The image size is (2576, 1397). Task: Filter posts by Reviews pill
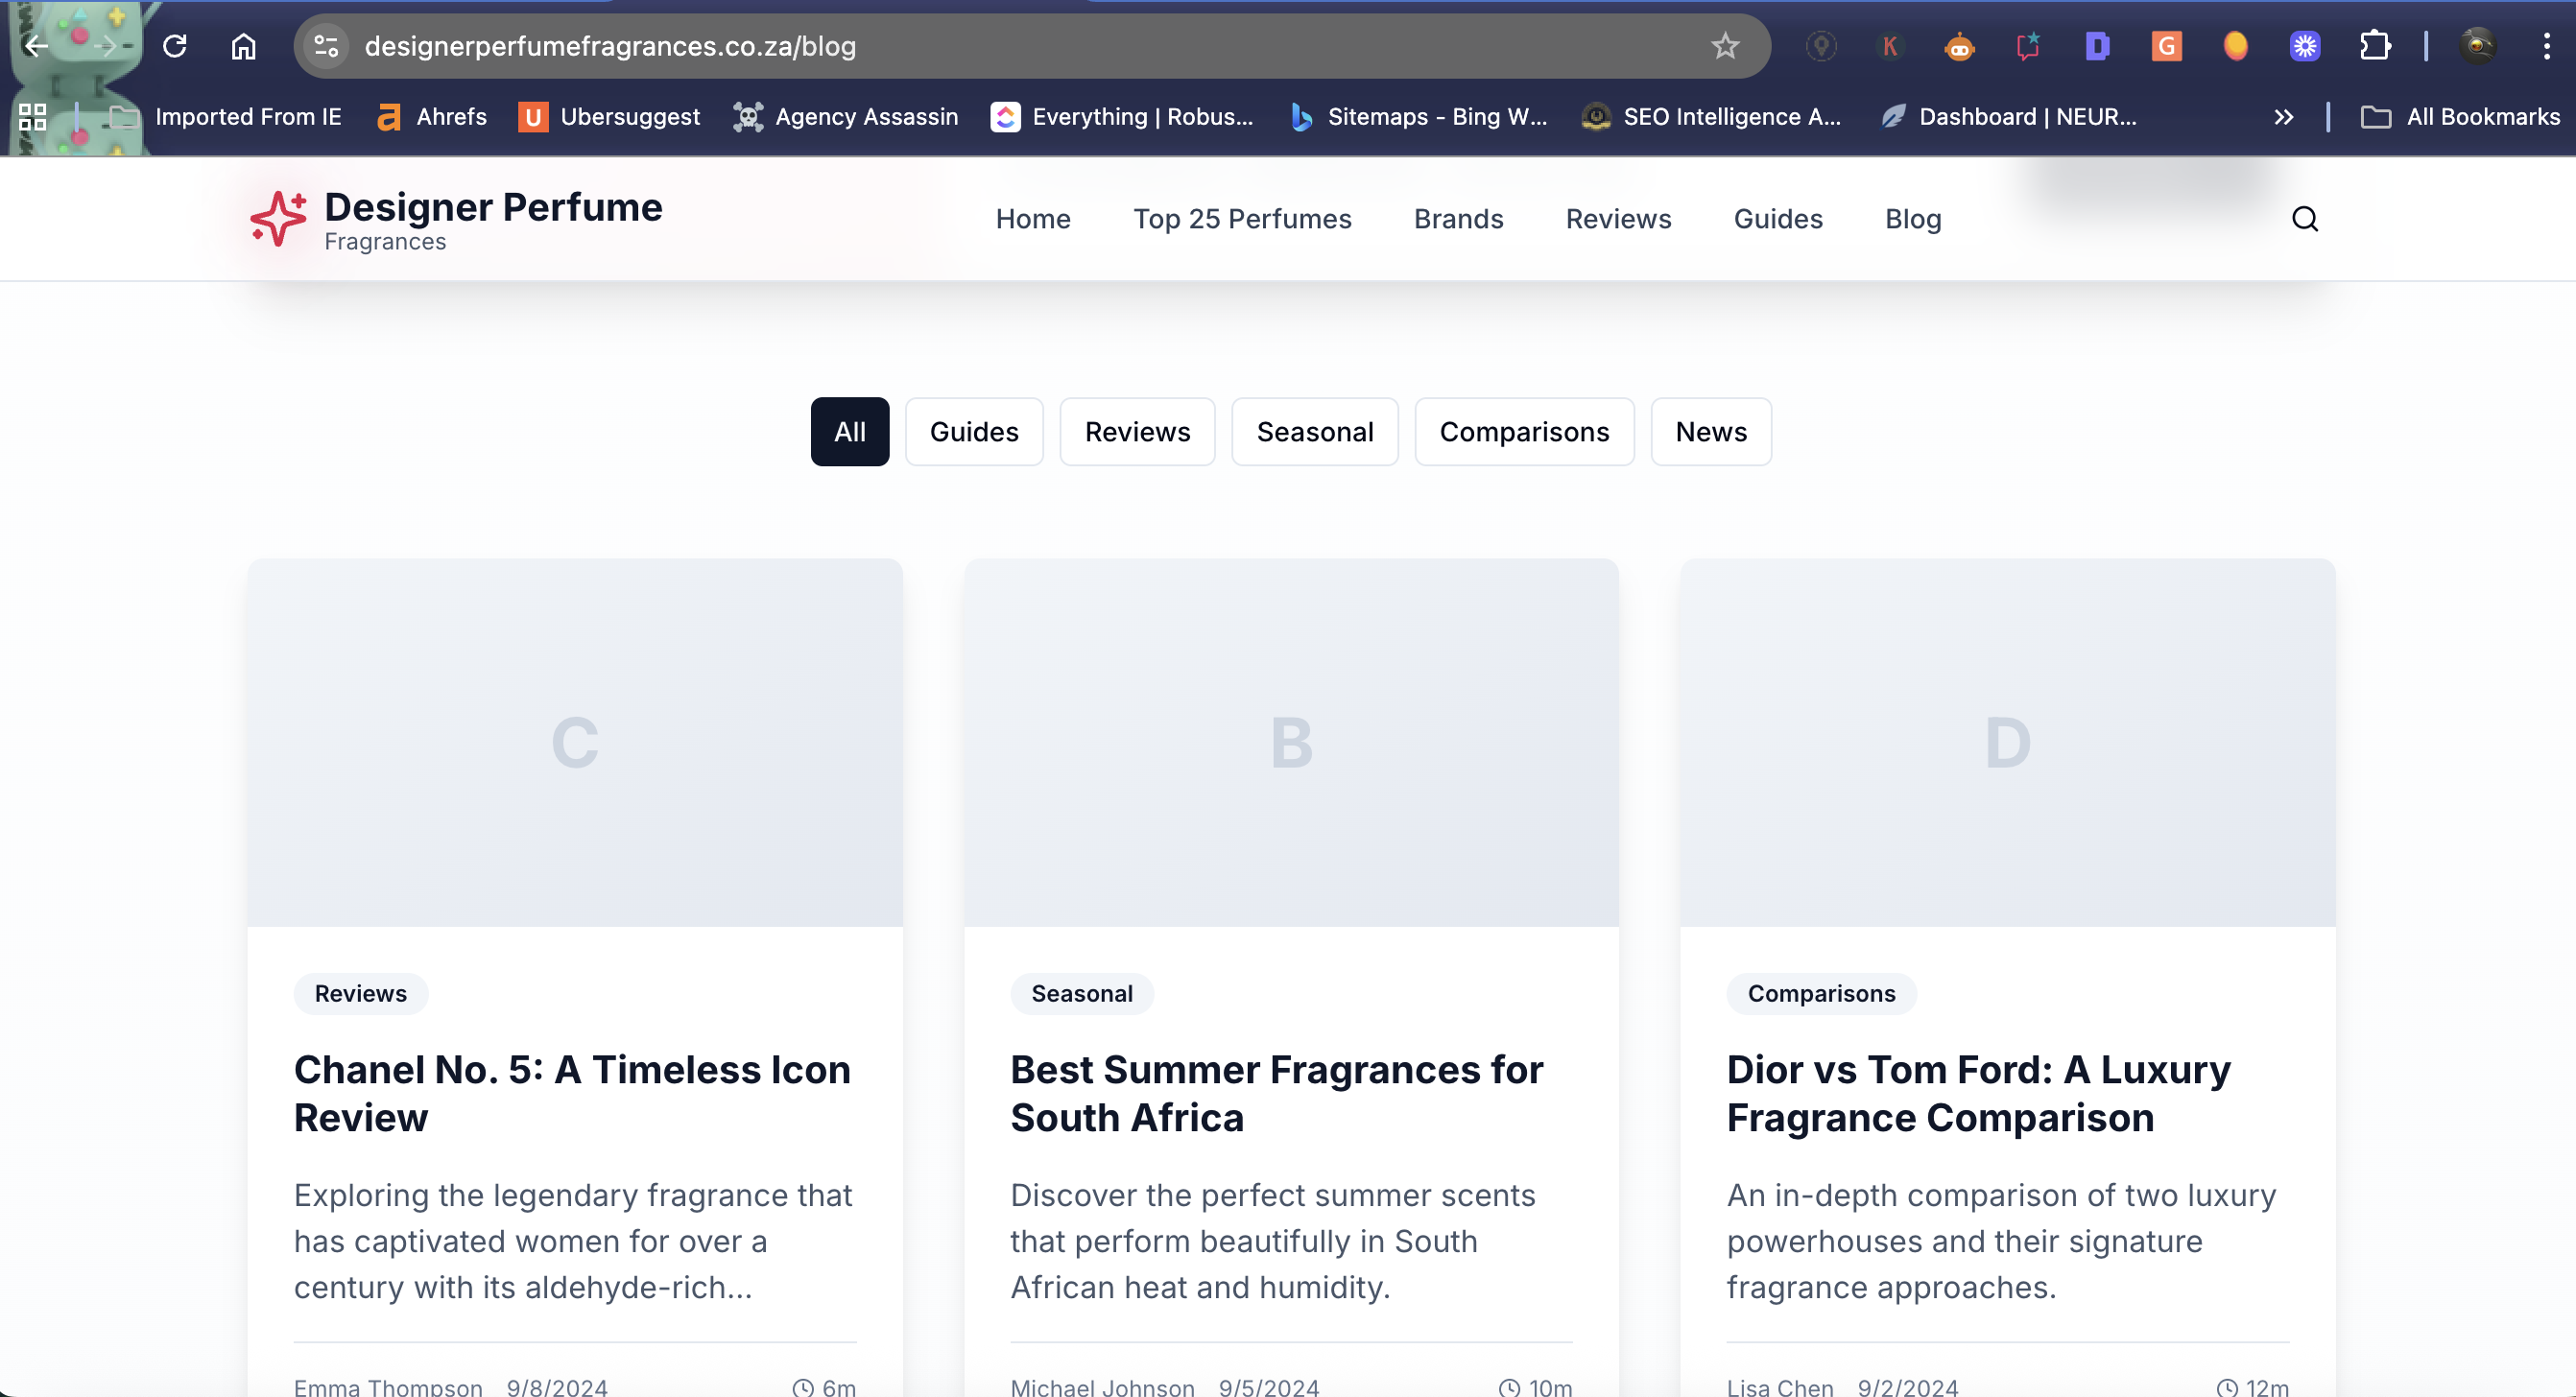point(1137,432)
